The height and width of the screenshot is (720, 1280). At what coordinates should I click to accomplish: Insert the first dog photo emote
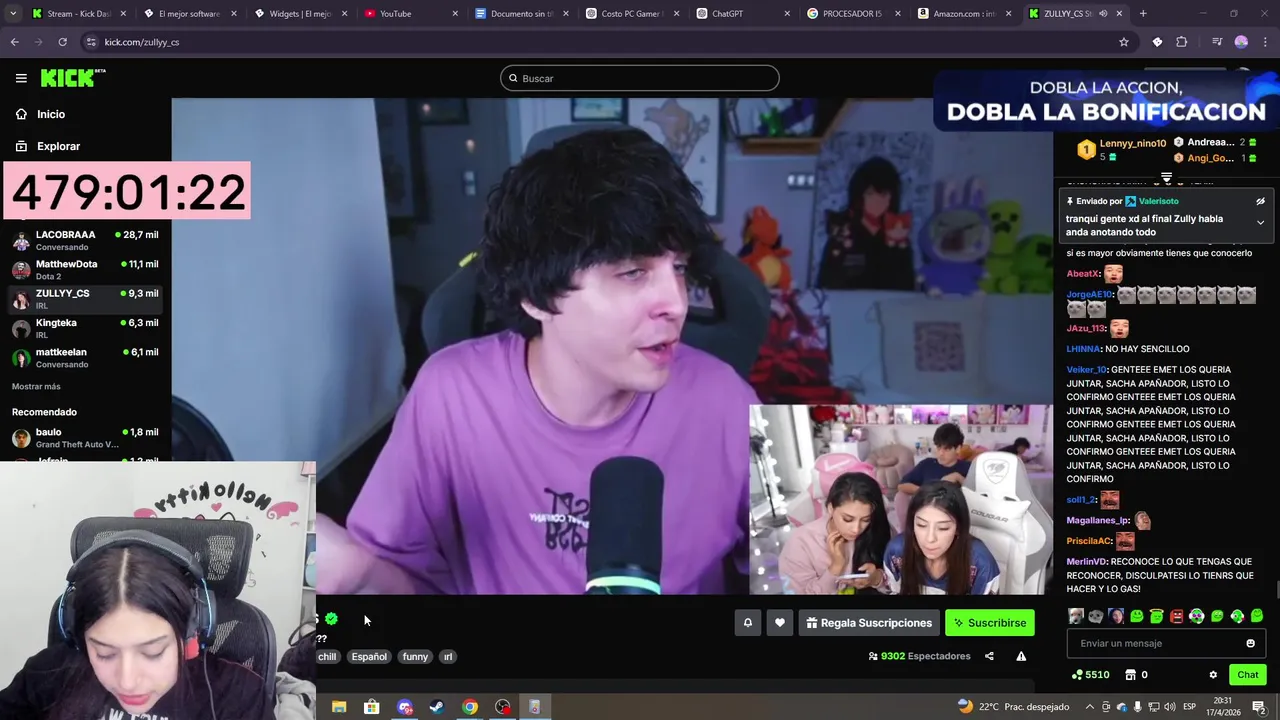(1076, 616)
